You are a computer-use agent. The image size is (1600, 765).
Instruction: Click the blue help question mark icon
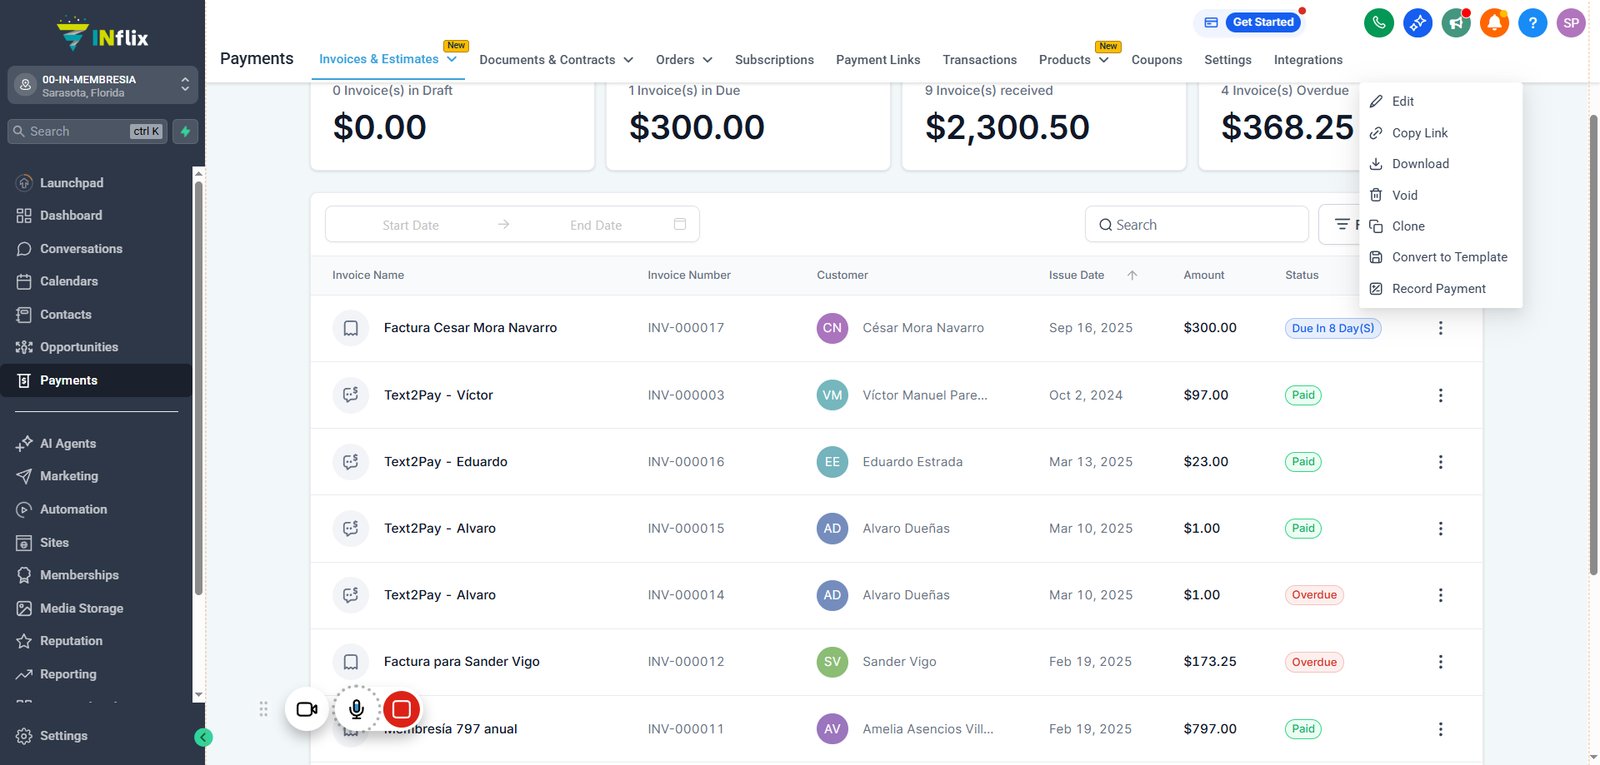[1532, 23]
